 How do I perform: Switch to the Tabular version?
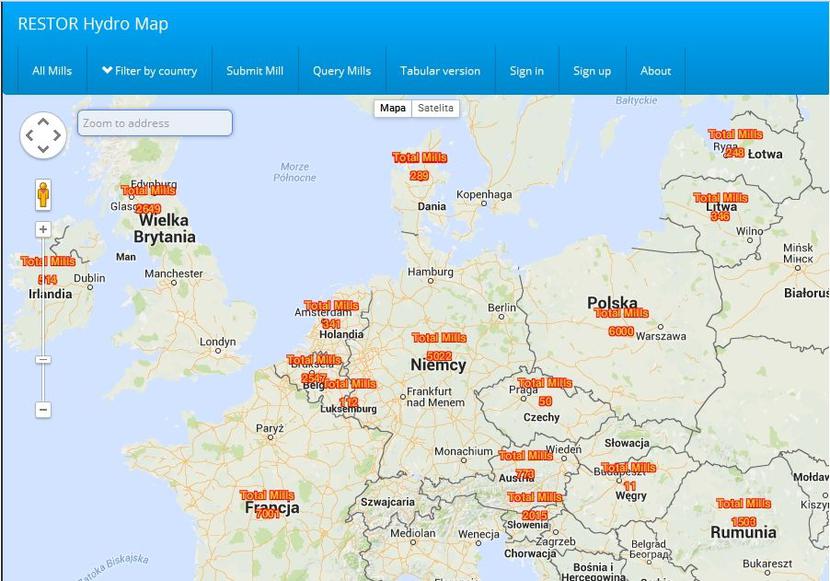pyautogui.click(x=440, y=71)
